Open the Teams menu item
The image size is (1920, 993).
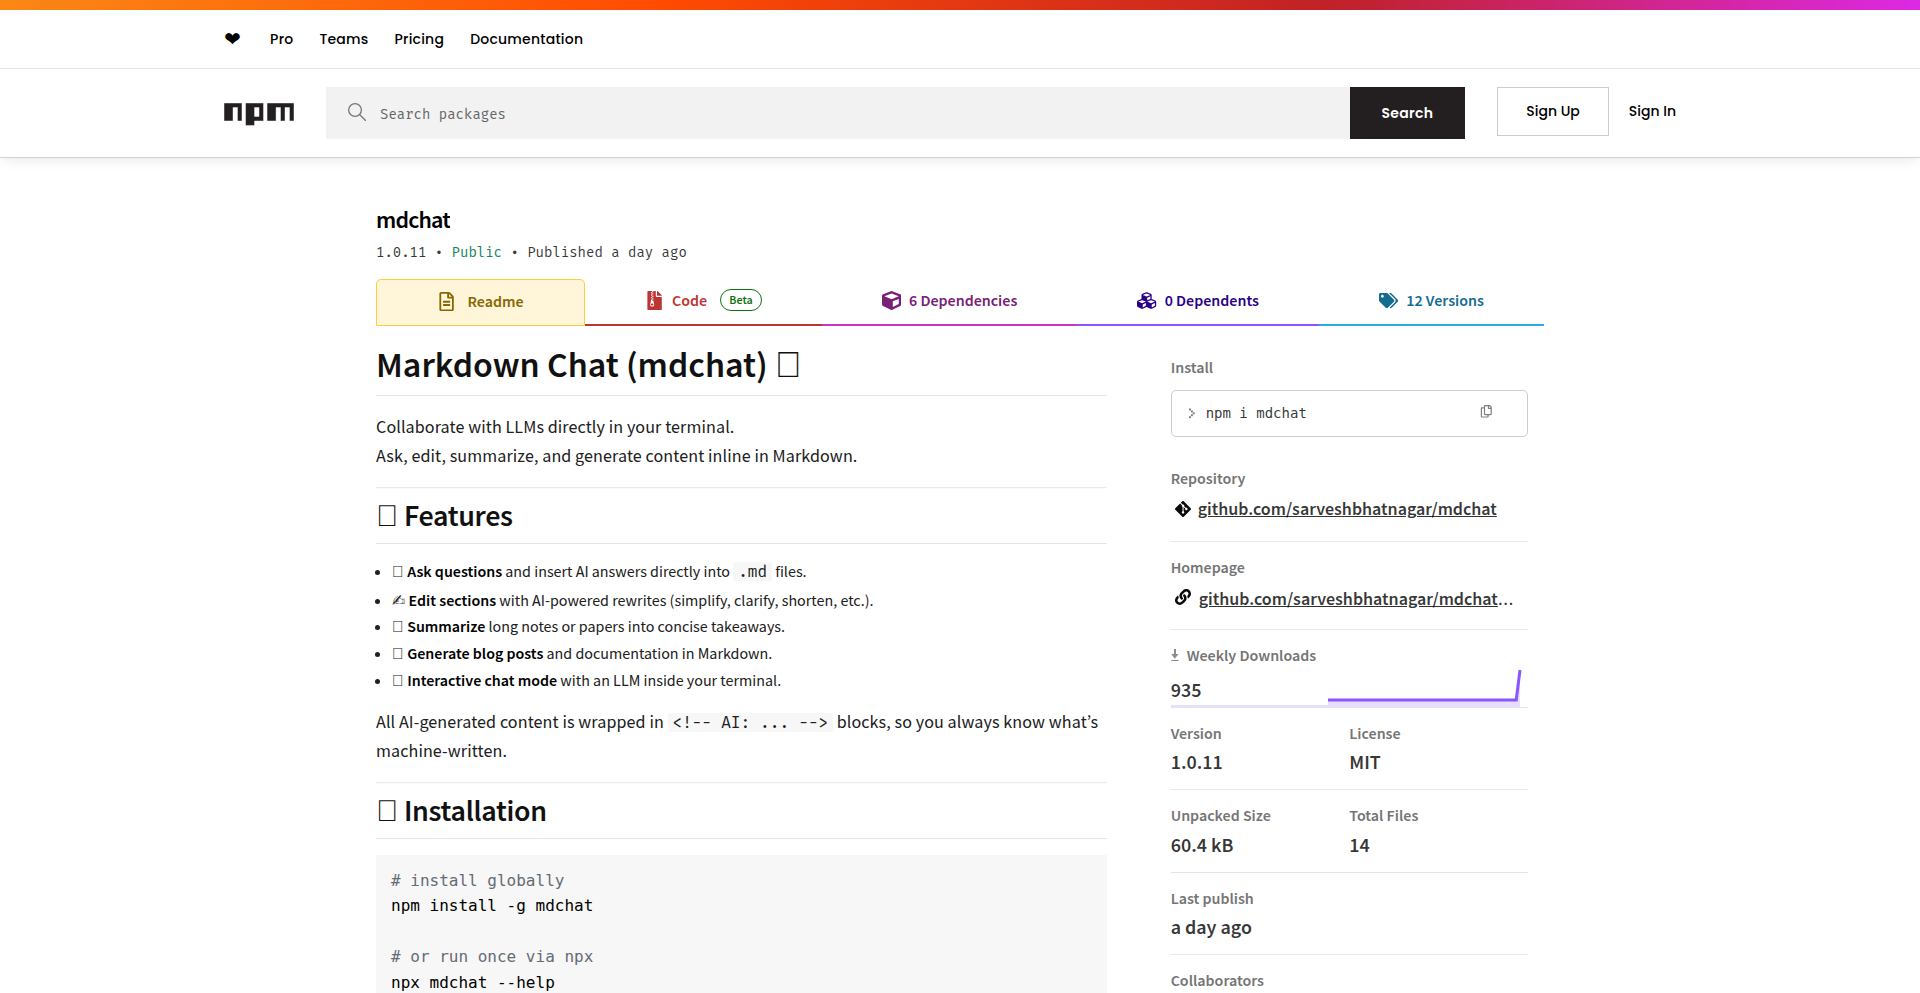pos(344,39)
